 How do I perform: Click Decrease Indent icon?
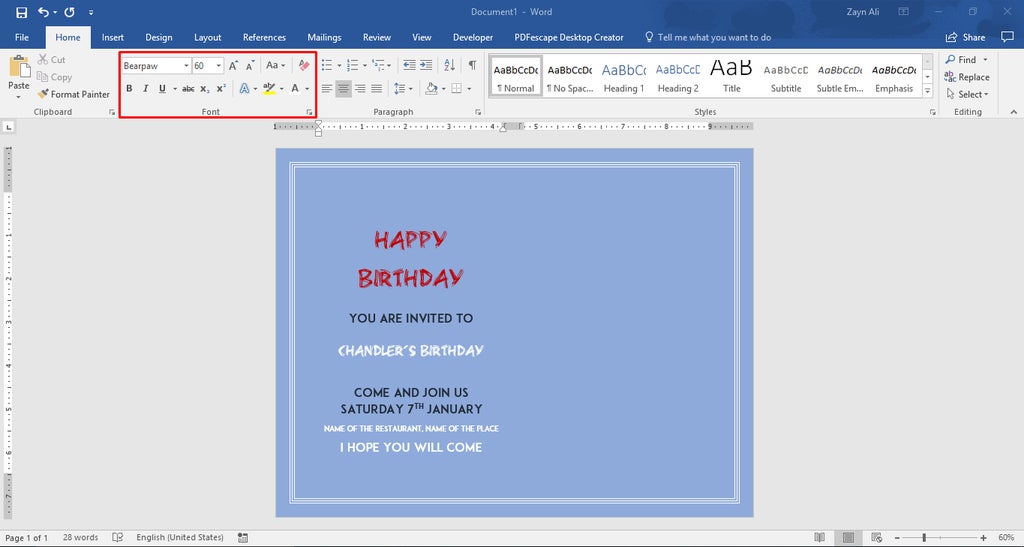point(409,65)
